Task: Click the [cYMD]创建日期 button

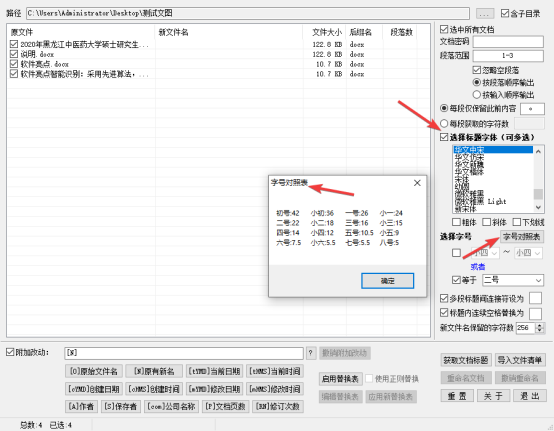Action: tap(94, 389)
